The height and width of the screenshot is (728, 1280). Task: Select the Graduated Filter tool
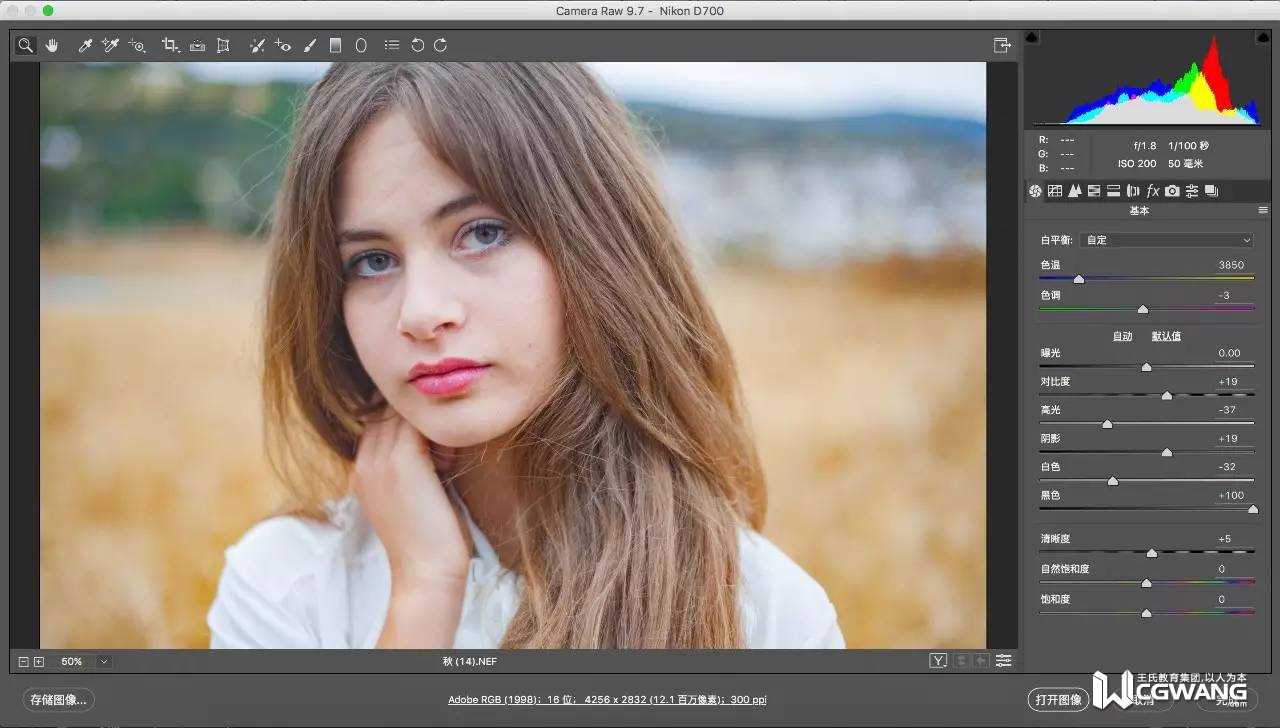click(x=335, y=45)
